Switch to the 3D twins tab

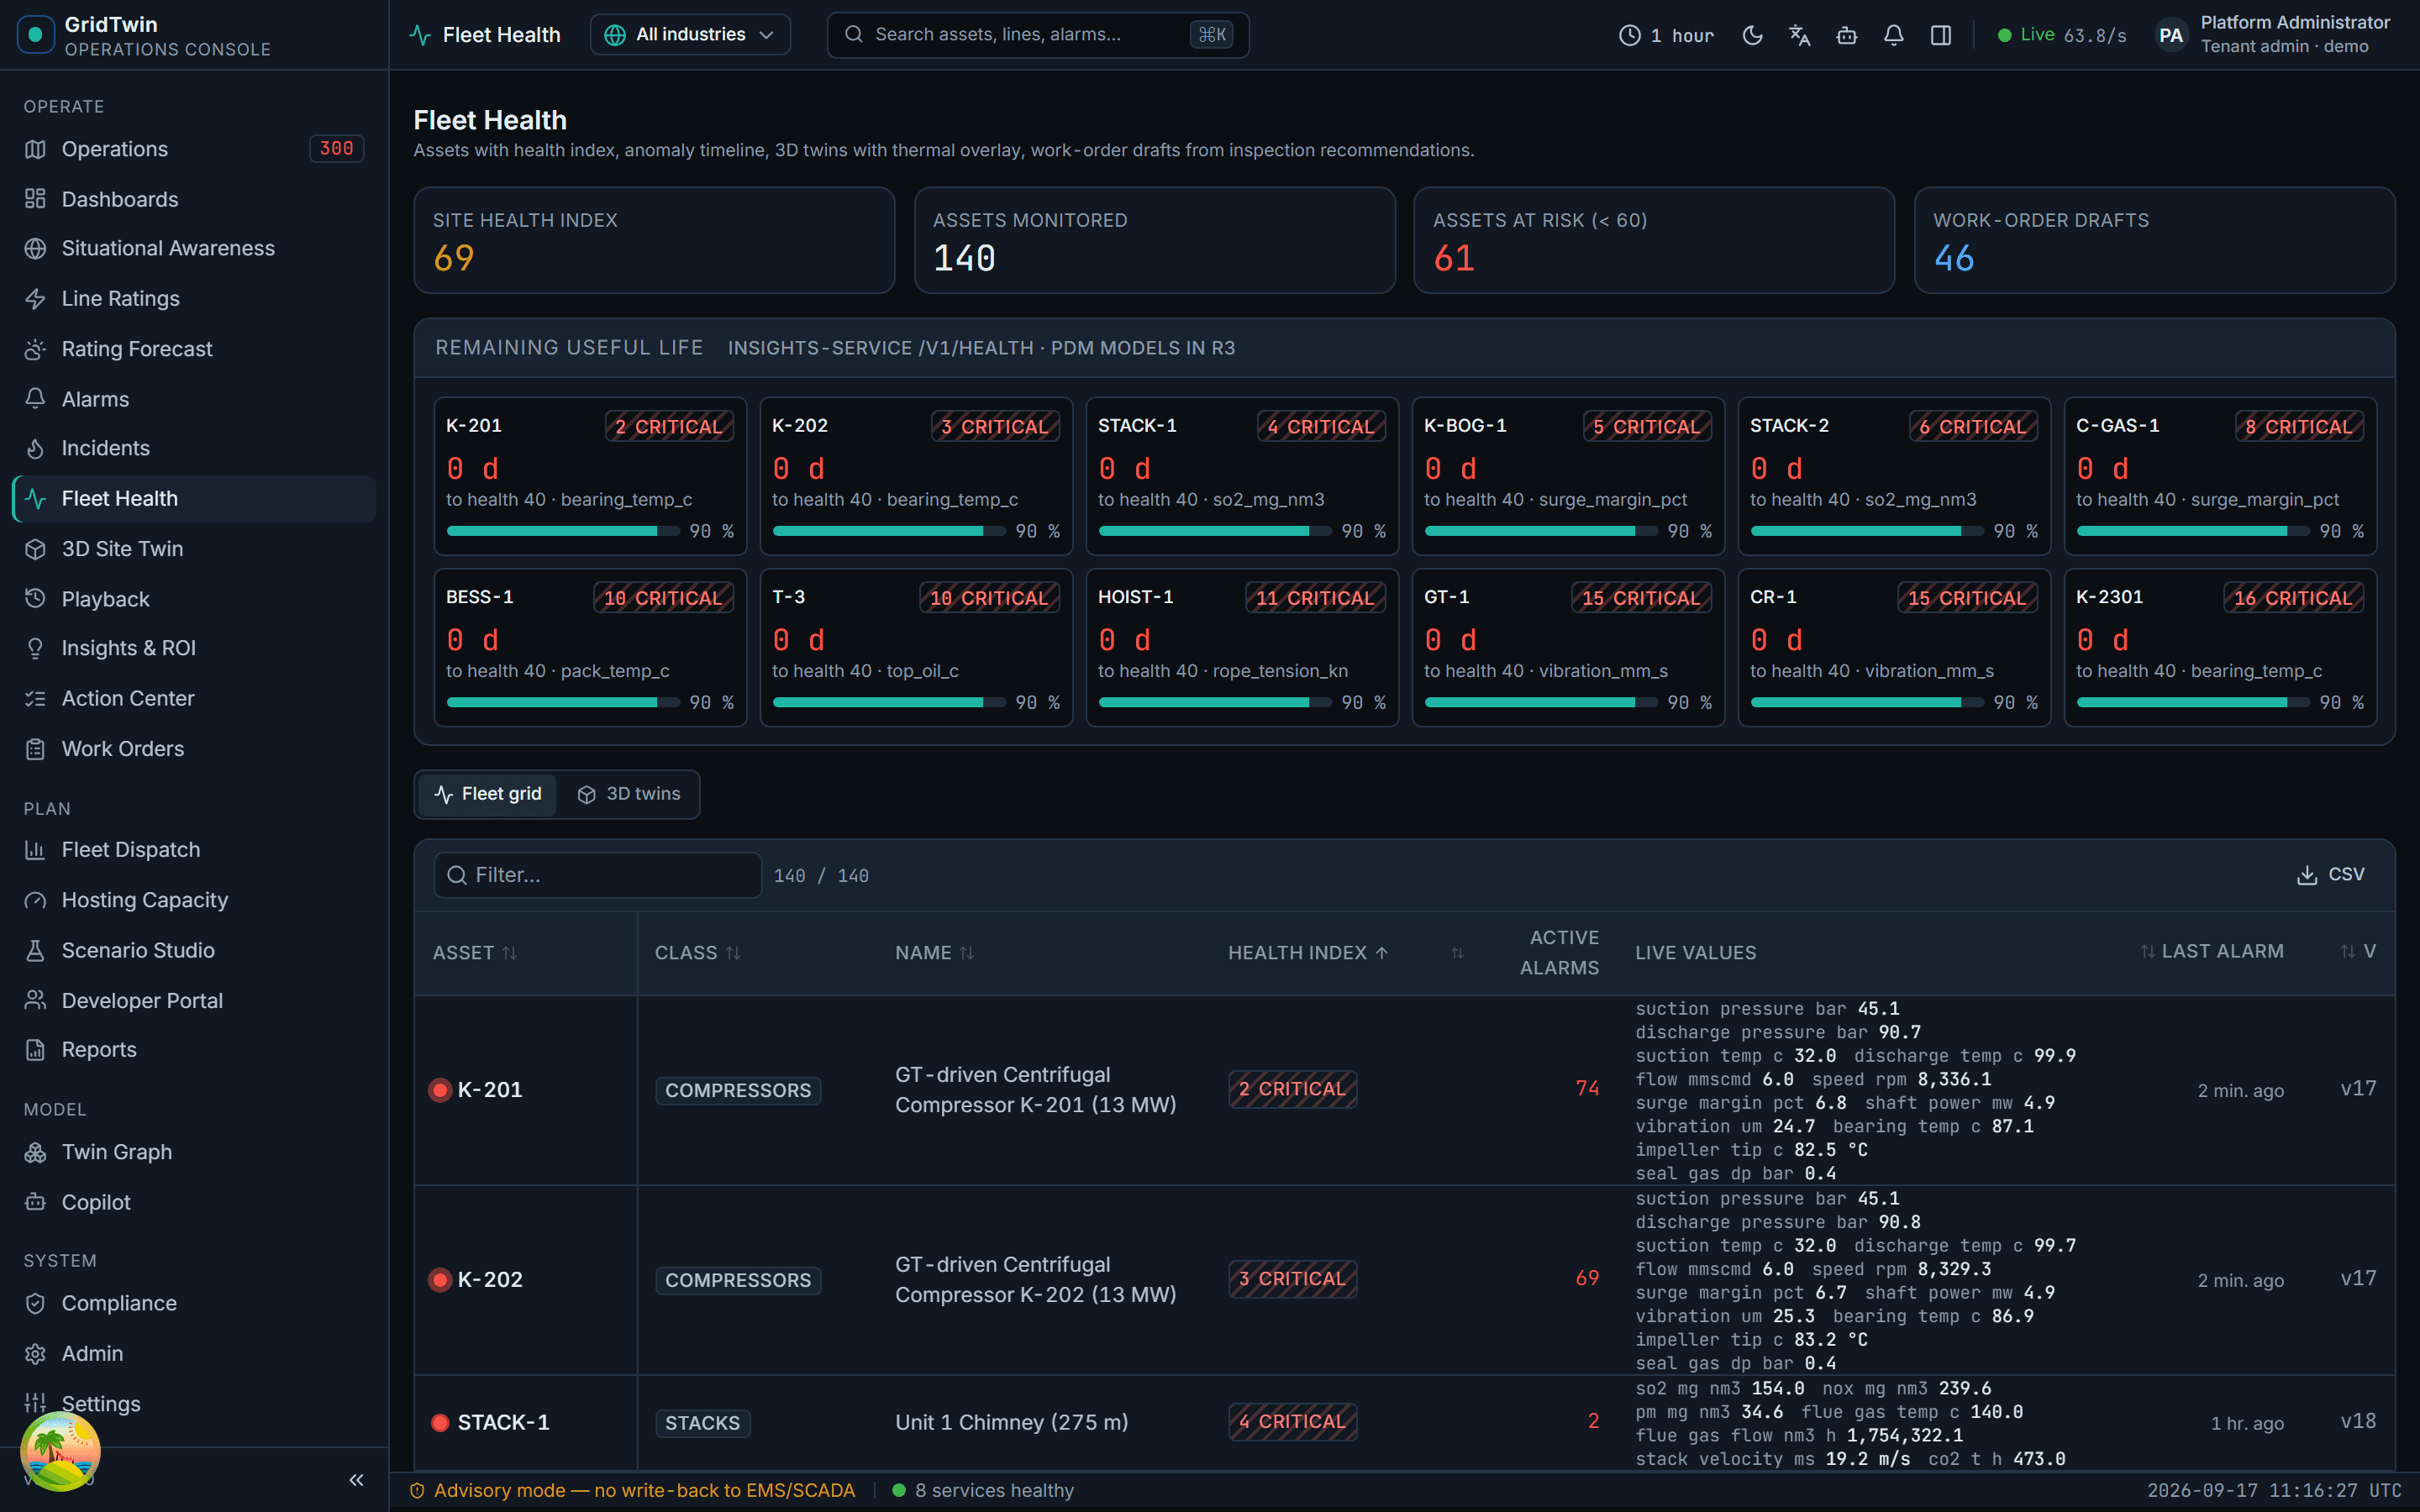tap(628, 794)
